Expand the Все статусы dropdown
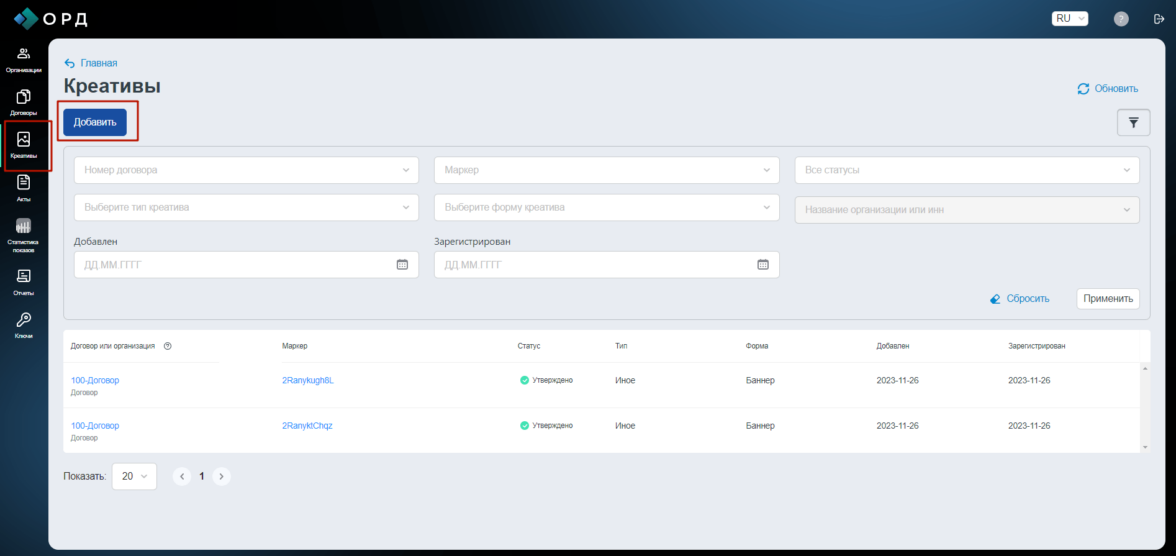Screen dimensions: 1176x556 point(966,170)
